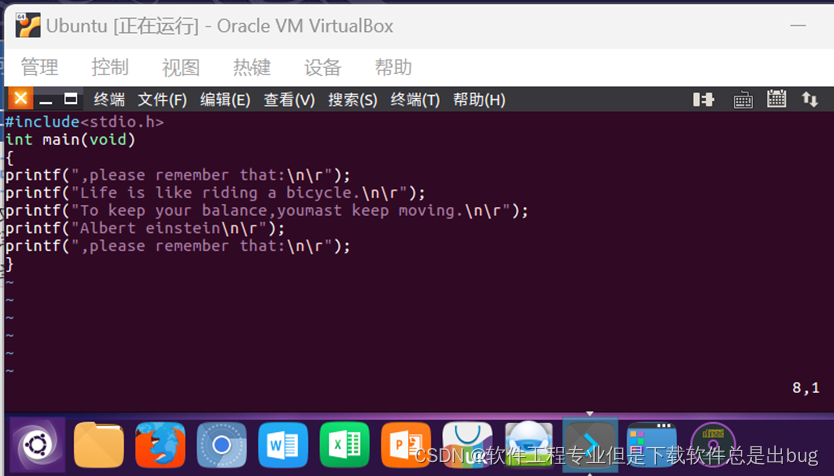The image size is (834, 476).
Task: Open the robot assistant dock icon
Action: [x=529, y=445]
